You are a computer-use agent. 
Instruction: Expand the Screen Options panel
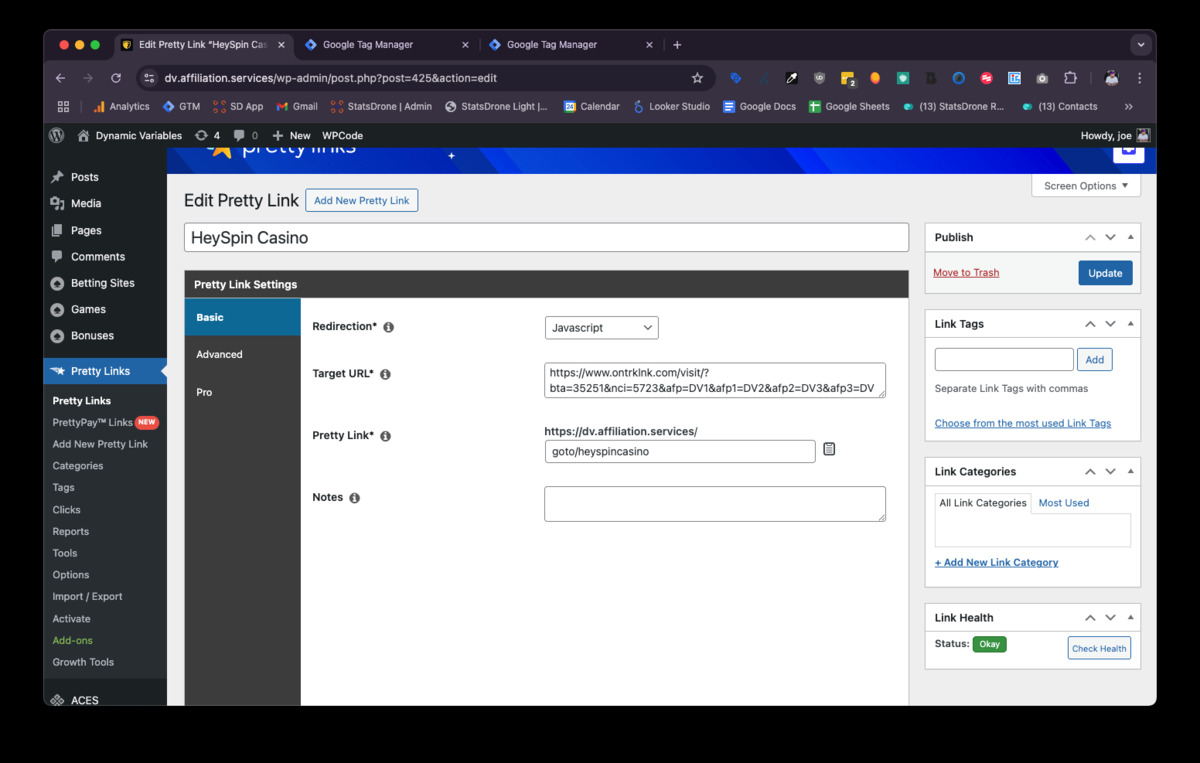(x=1086, y=186)
